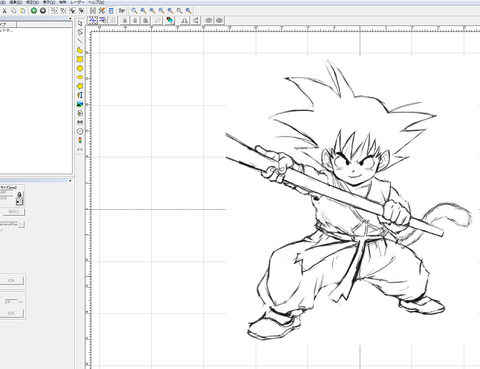Click the green circular arrow button

(x=34, y=11)
